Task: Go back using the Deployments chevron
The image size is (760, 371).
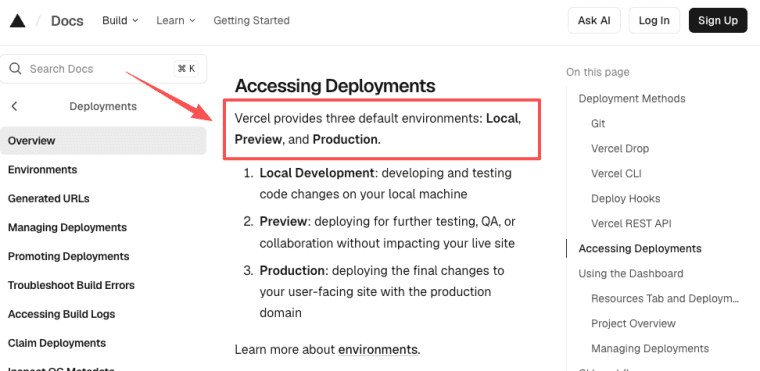Action: 15,106
